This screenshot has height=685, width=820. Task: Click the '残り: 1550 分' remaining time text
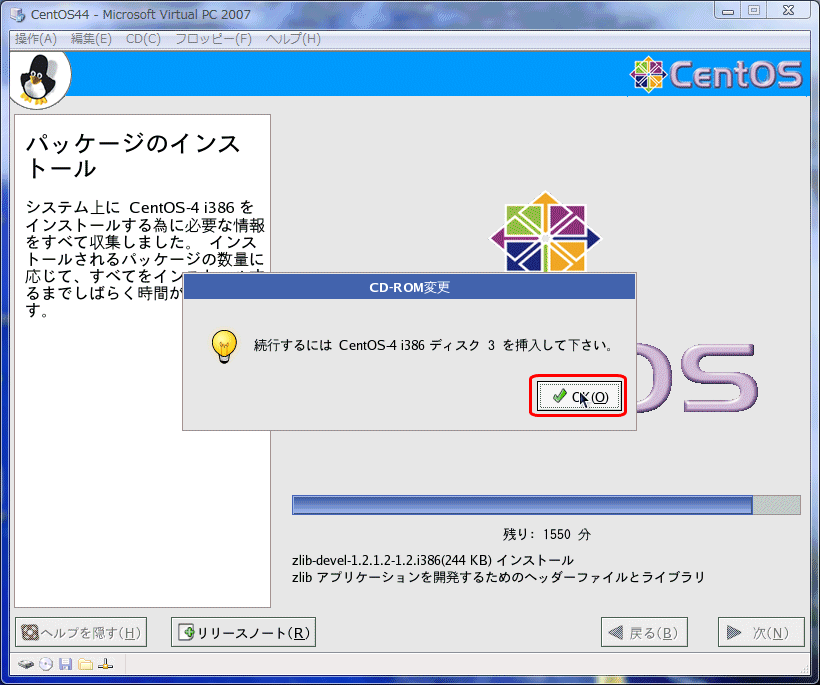tap(546, 534)
